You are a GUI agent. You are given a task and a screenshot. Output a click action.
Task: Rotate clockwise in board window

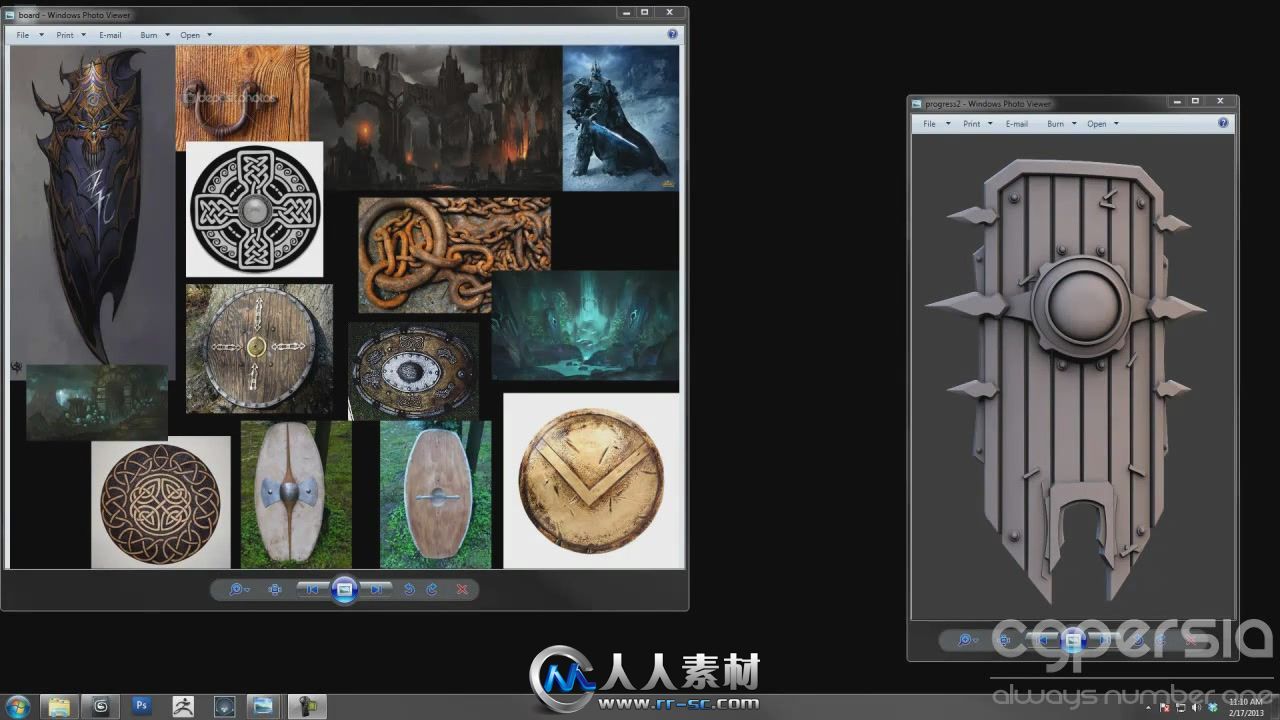tap(432, 590)
